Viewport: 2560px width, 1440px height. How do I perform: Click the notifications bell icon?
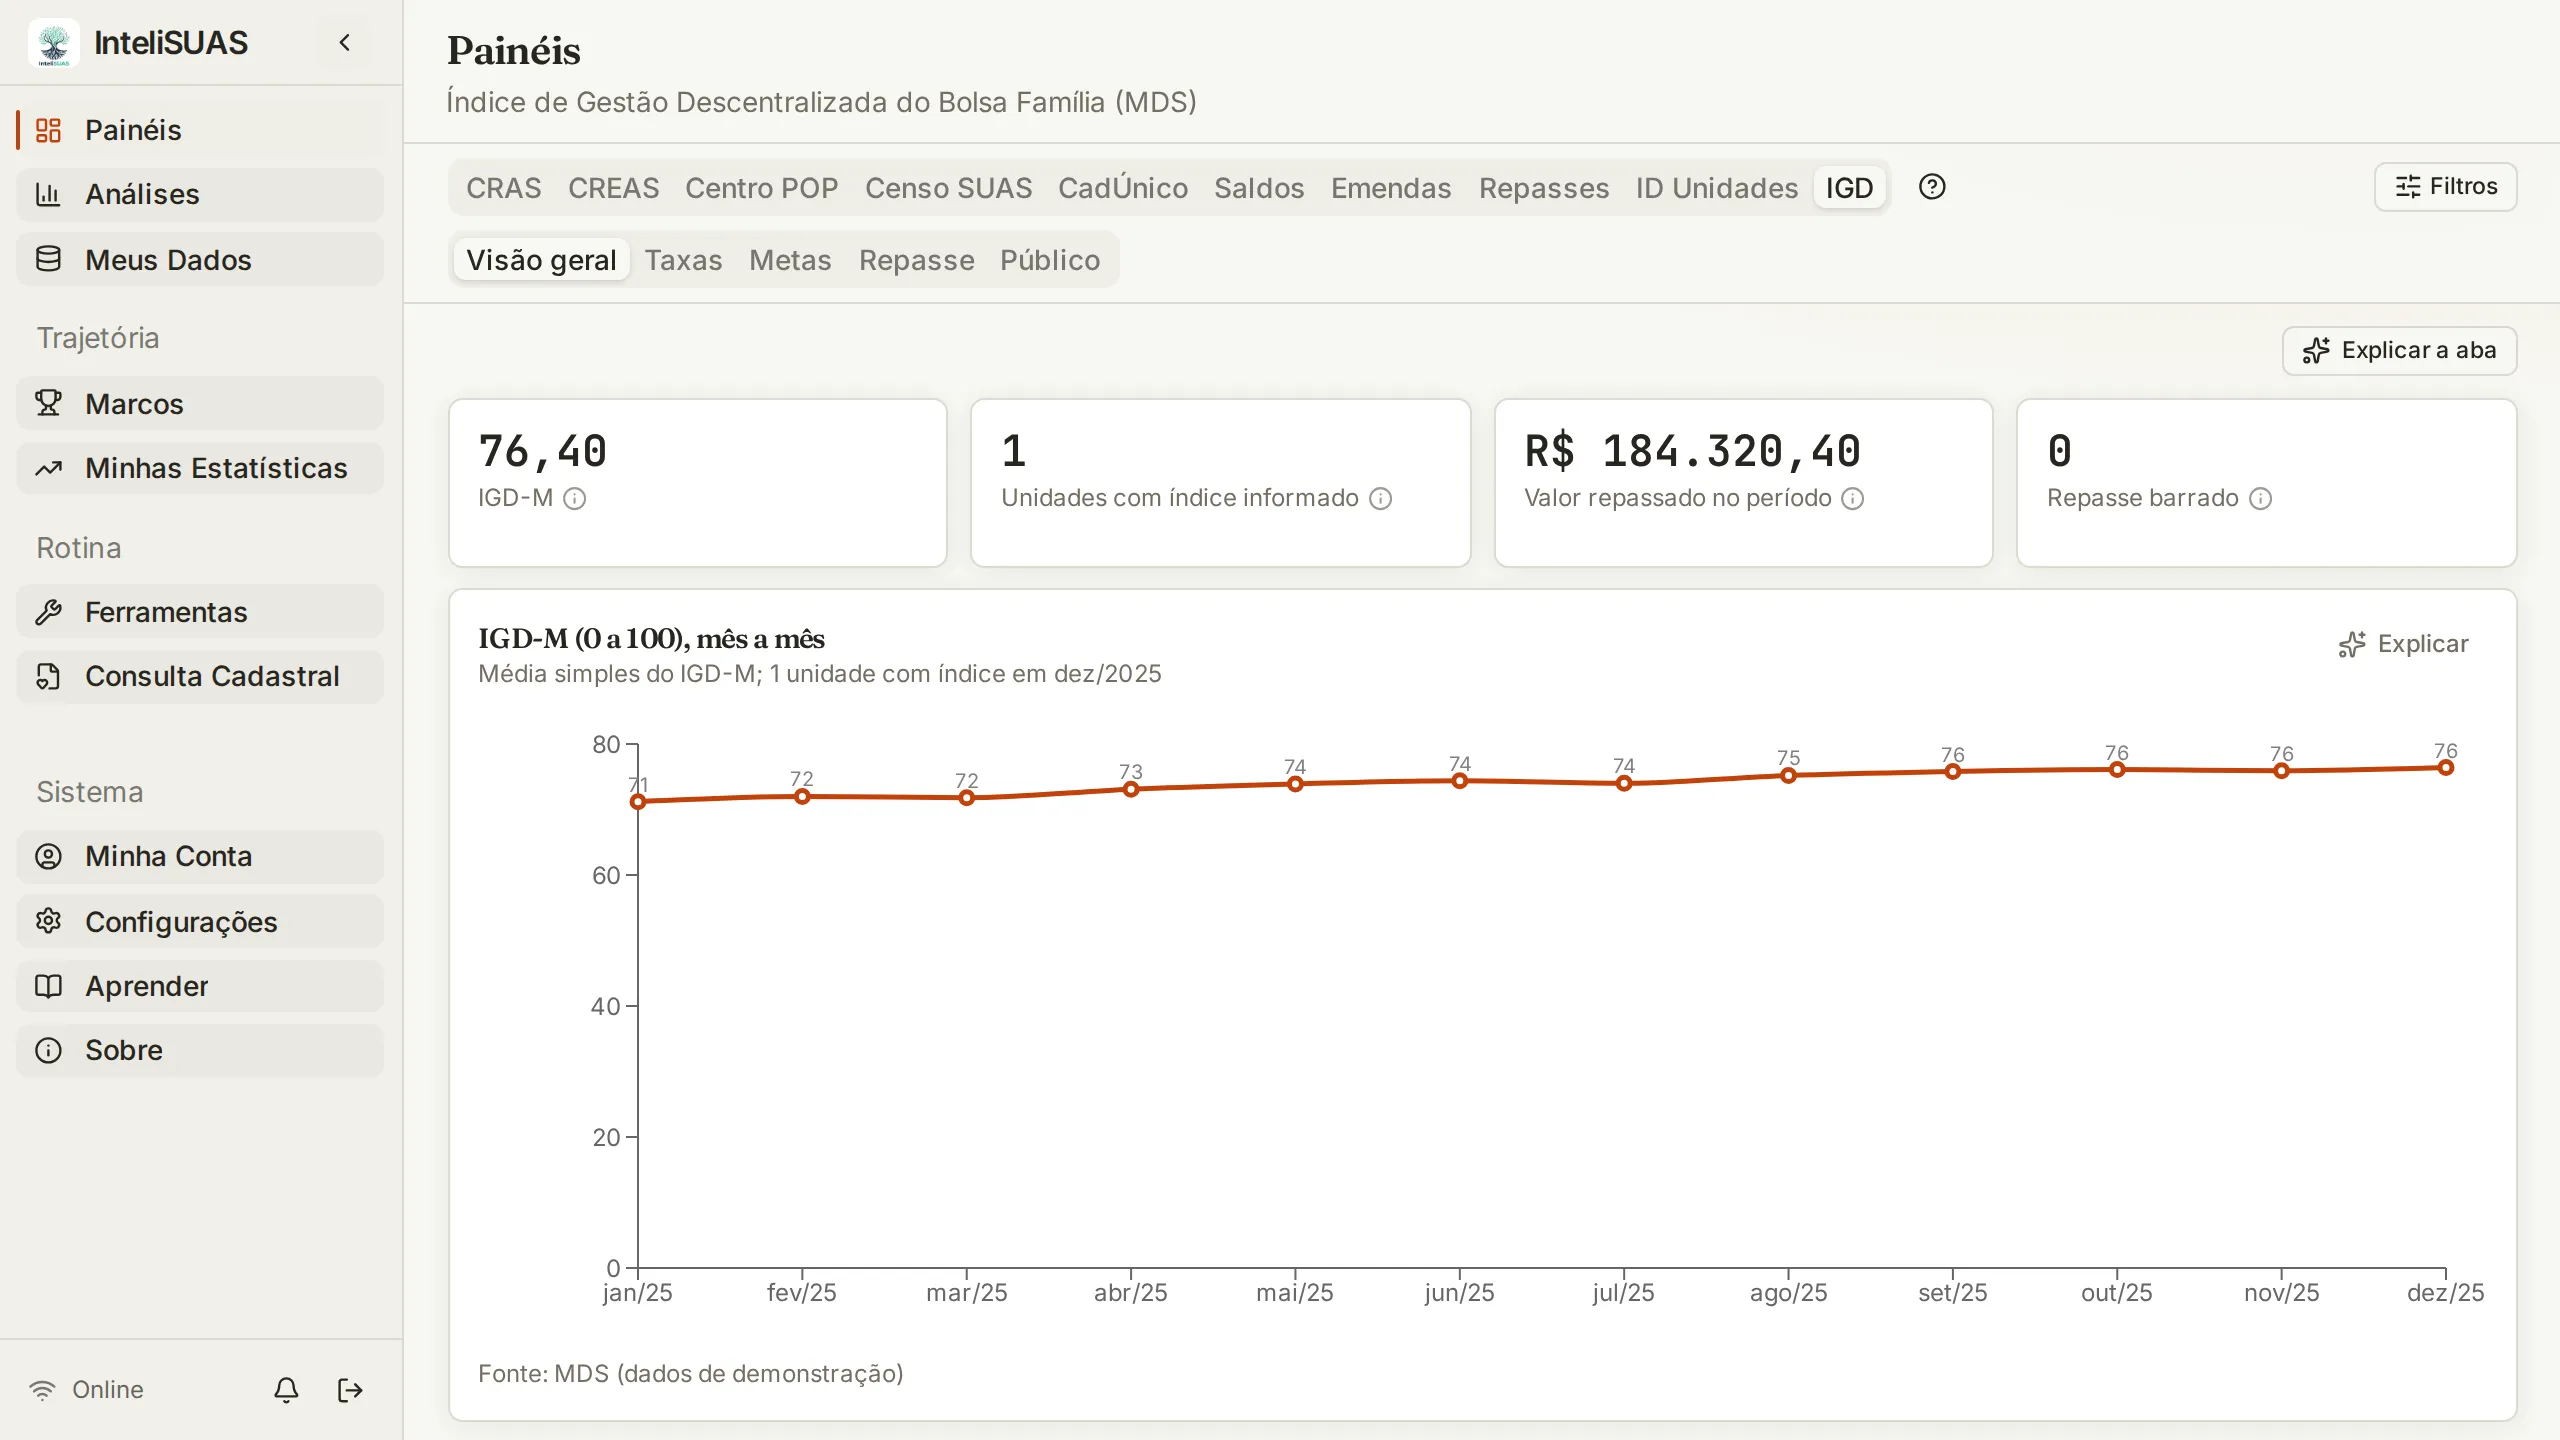tap(286, 1390)
